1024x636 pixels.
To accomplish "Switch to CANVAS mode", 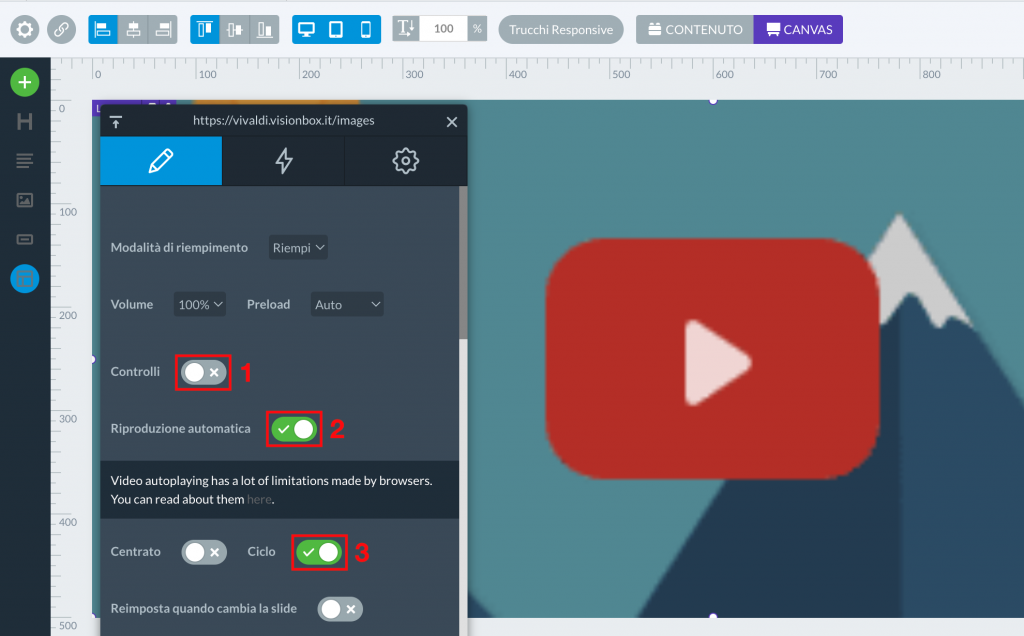I will tap(798, 29).
